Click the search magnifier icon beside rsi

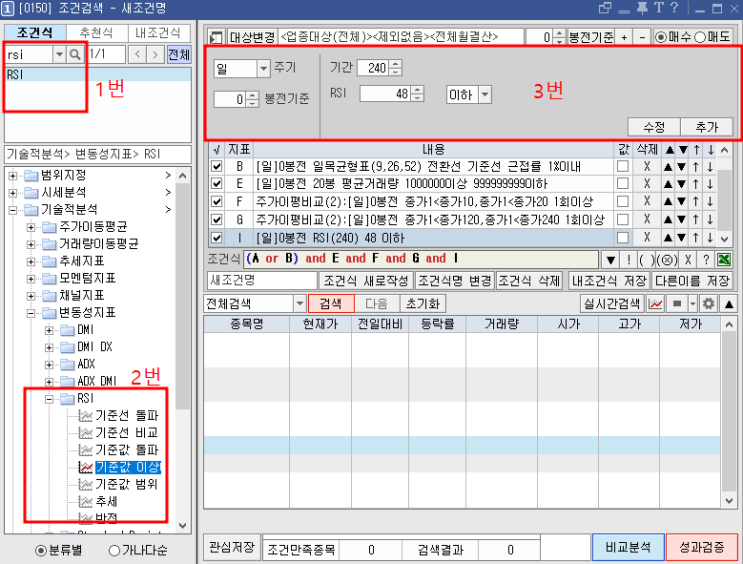coord(75,55)
